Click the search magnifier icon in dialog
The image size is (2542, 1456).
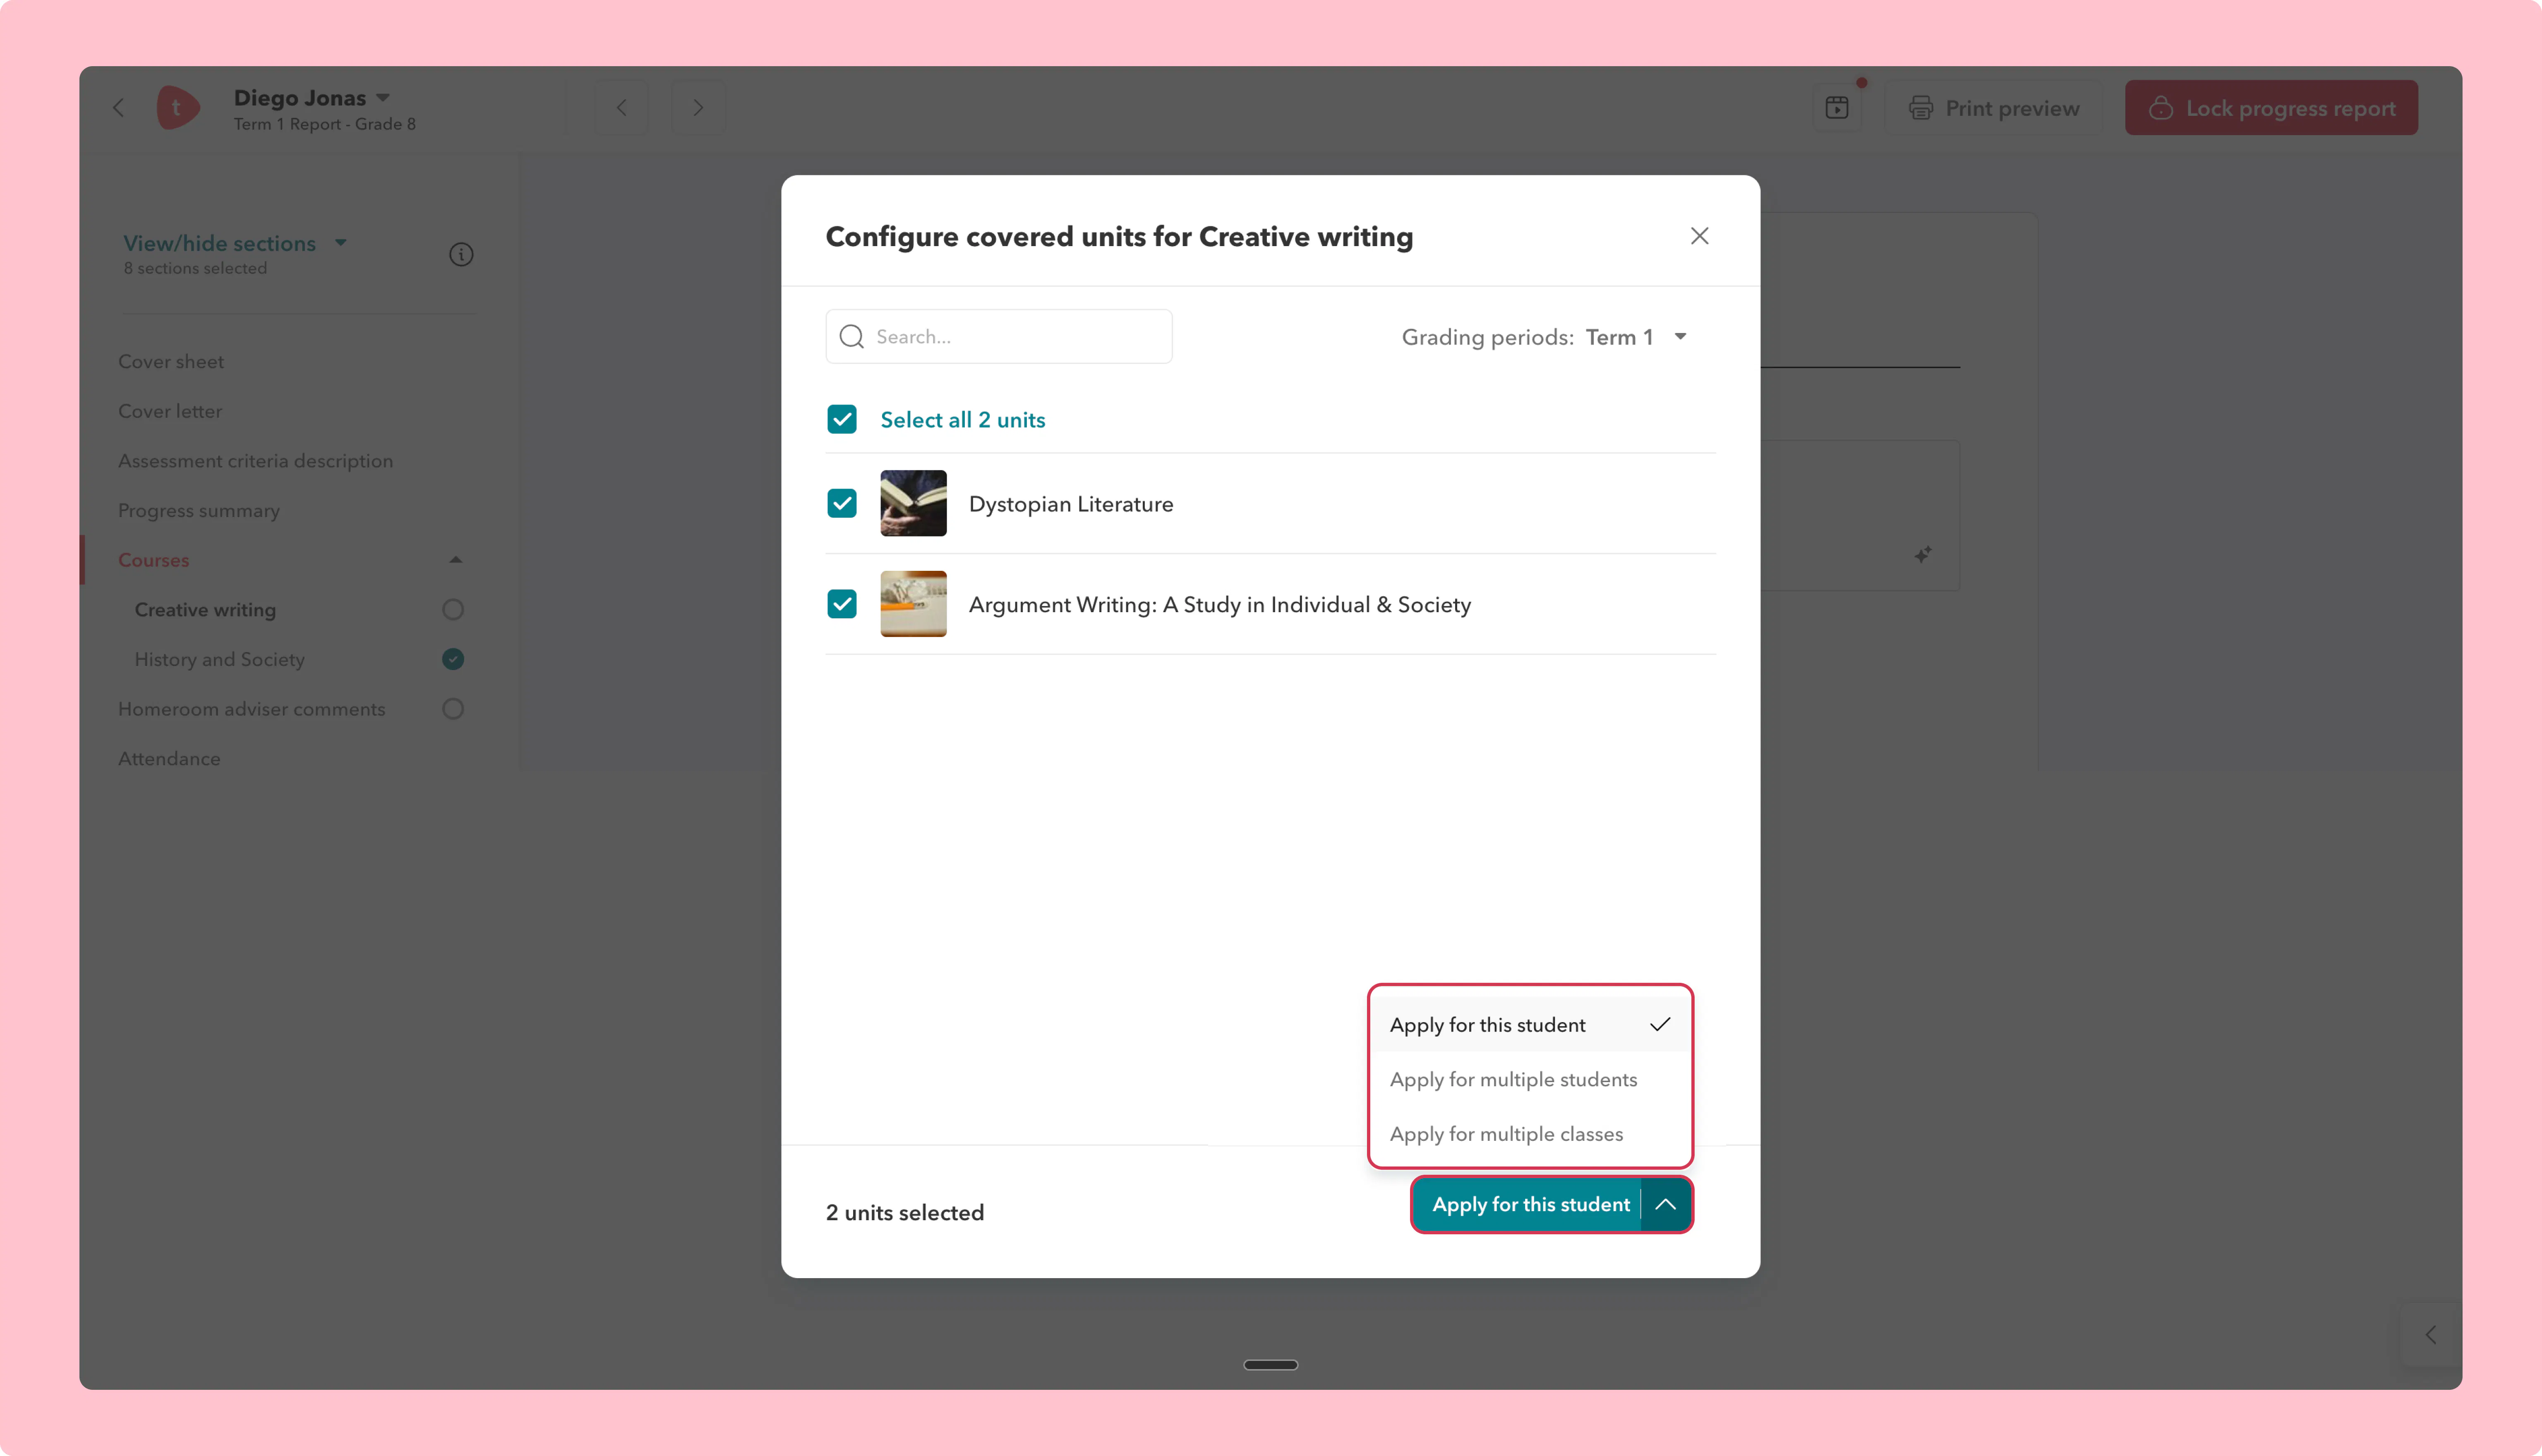coord(852,337)
